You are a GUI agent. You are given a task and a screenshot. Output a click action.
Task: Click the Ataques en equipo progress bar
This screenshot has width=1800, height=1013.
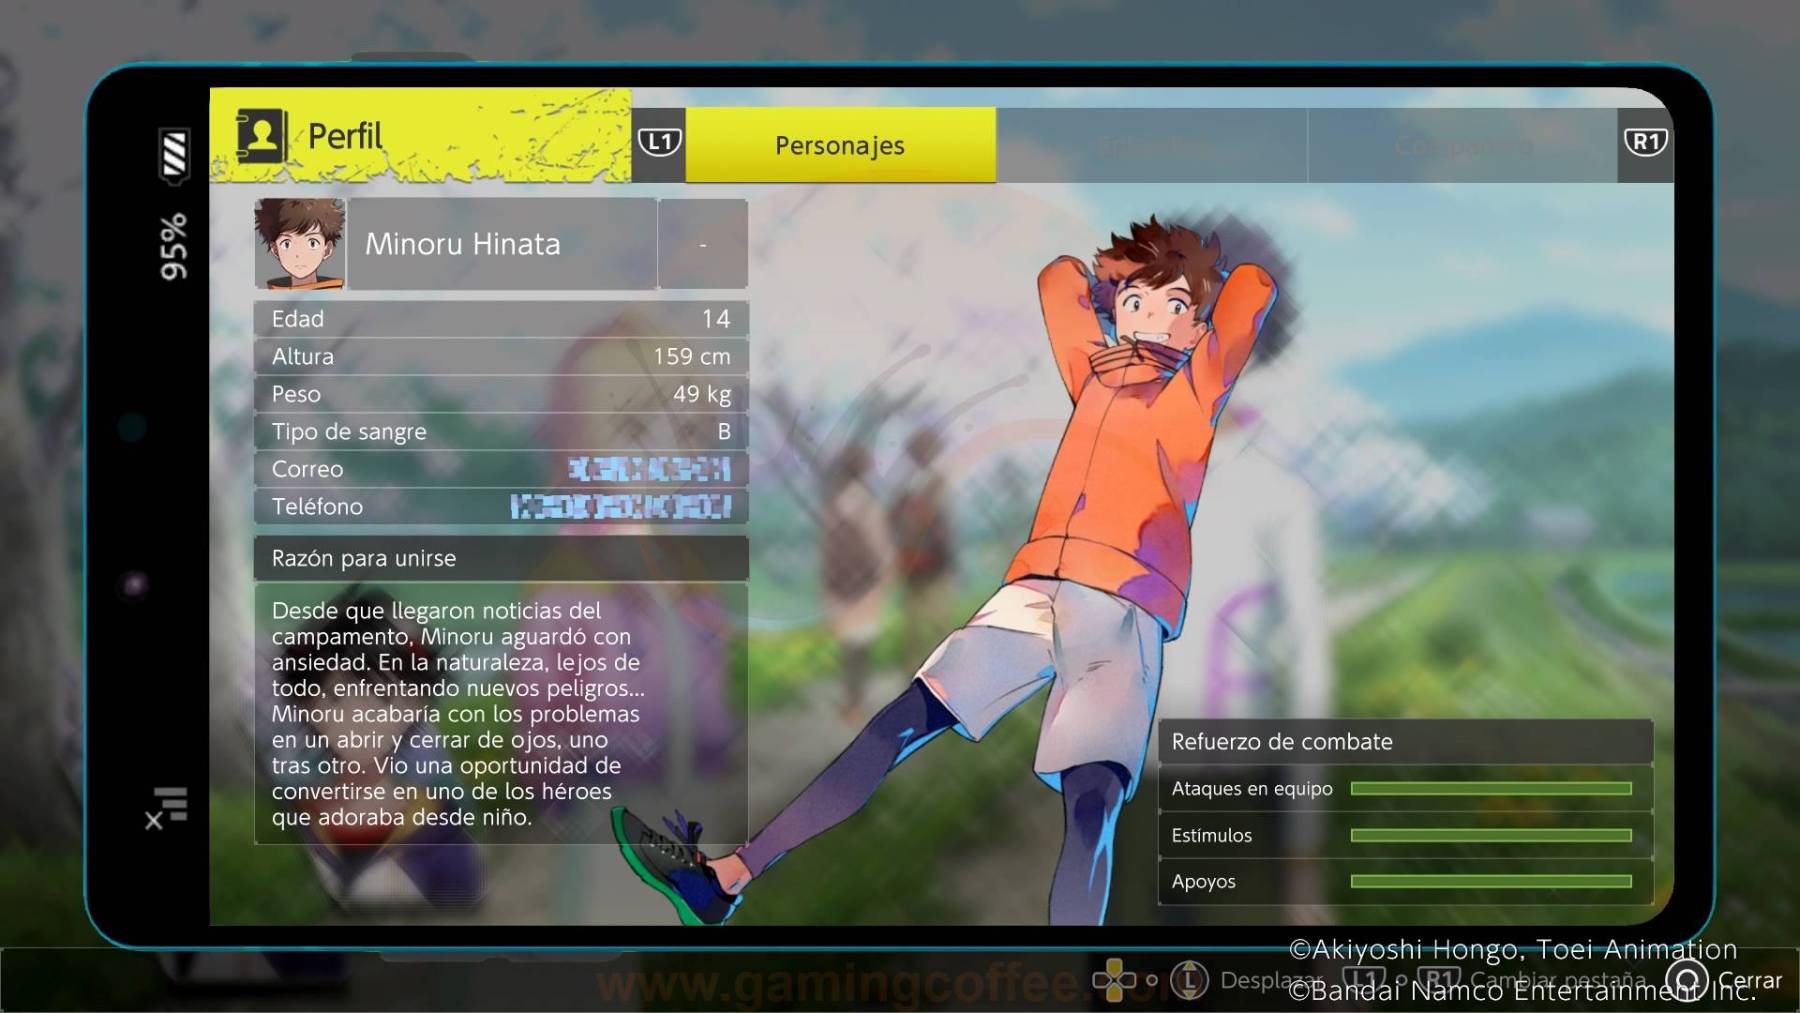[1491, 789]
